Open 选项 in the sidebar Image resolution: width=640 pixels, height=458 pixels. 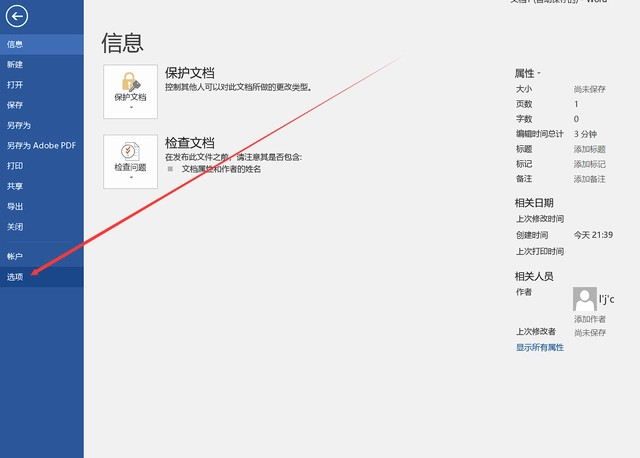tap(16, 277)
